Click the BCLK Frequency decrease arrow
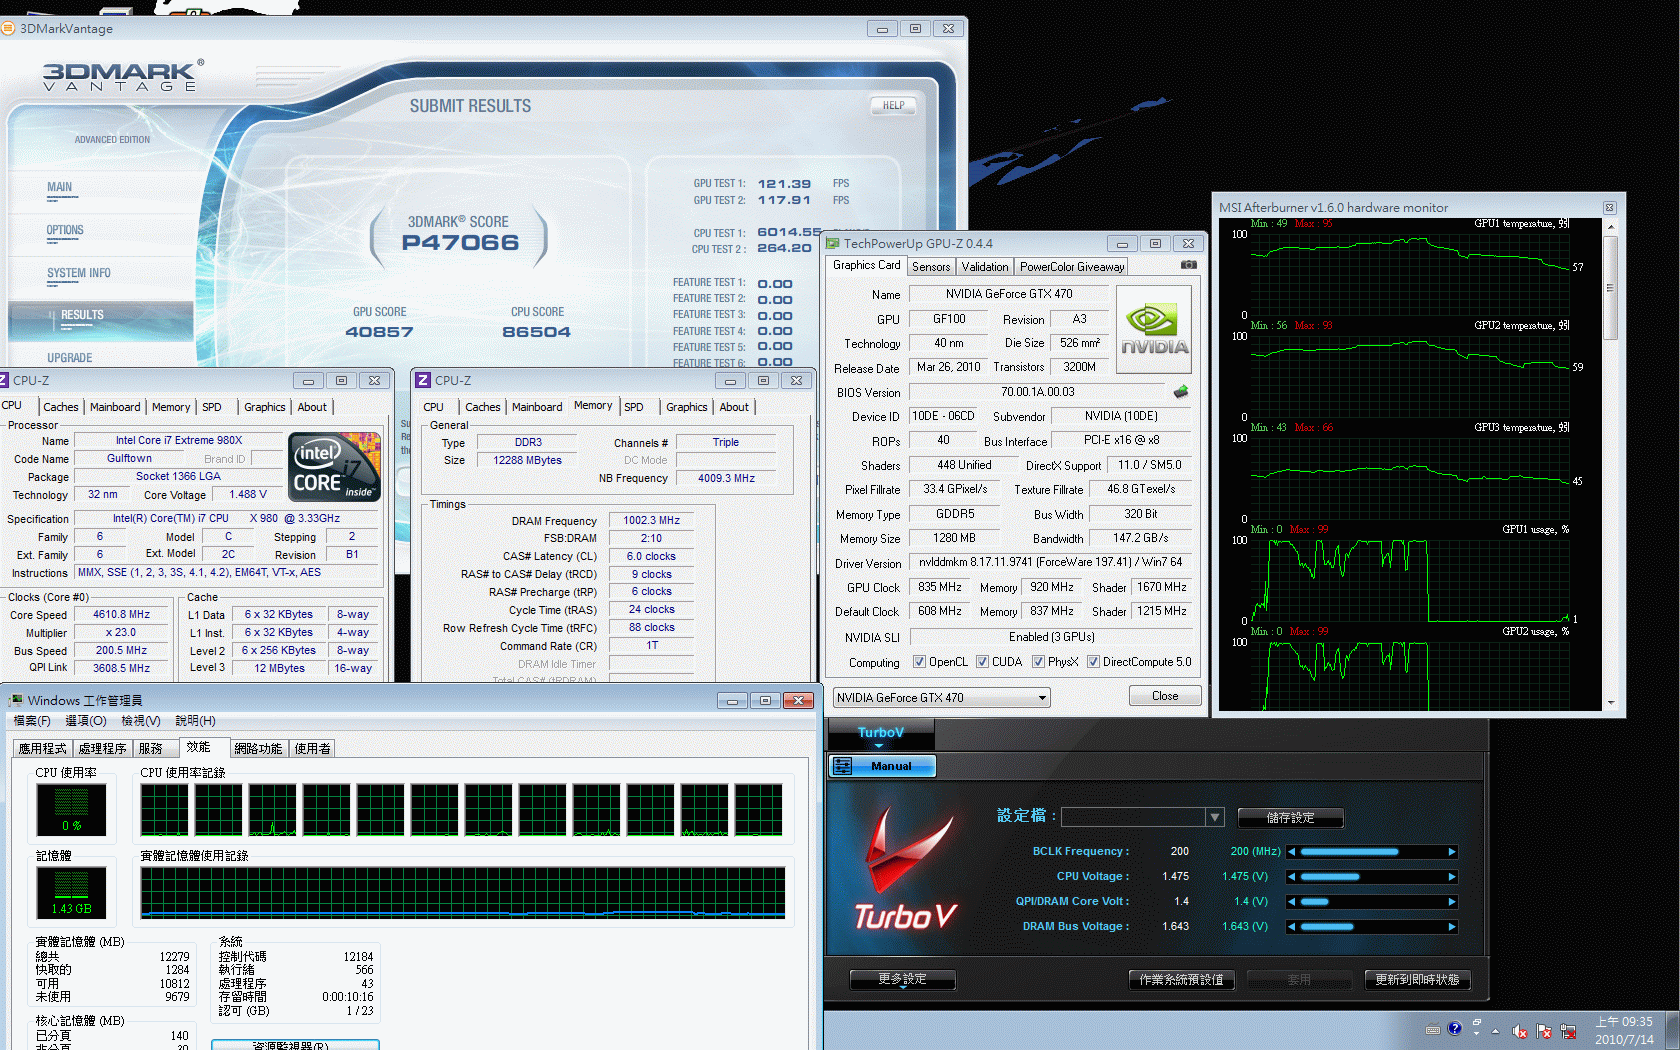The width and height of the screenshot is (1680, 1050). click(1292, 852)
